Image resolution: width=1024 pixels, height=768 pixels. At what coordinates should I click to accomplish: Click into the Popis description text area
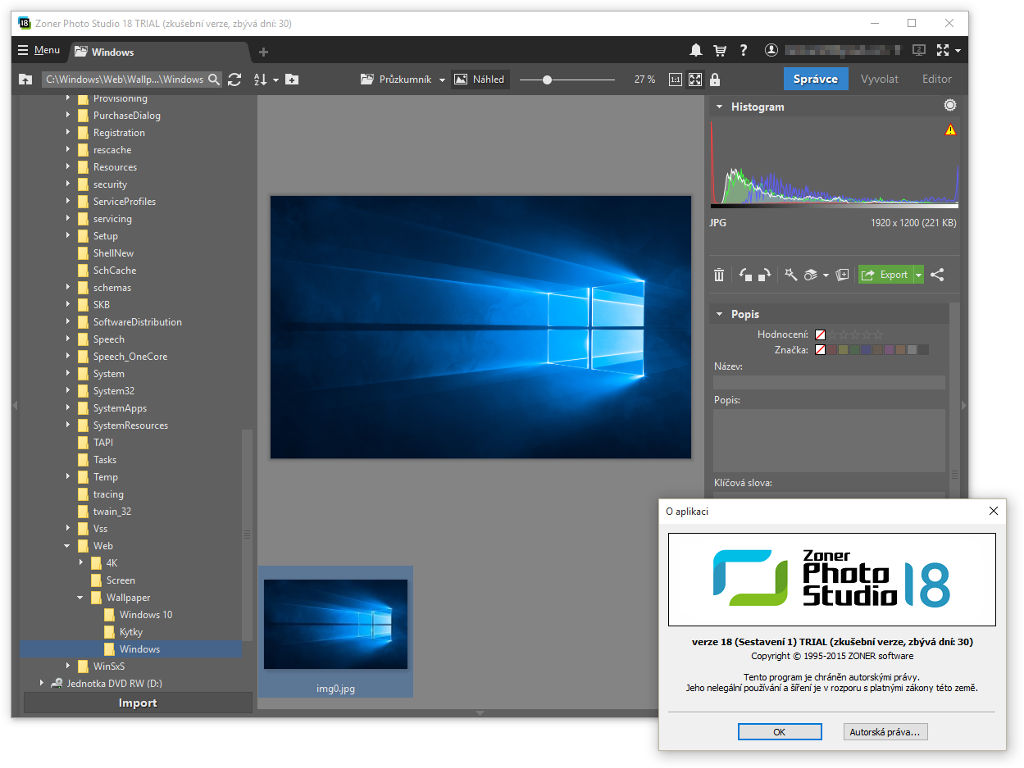(829, 440)
